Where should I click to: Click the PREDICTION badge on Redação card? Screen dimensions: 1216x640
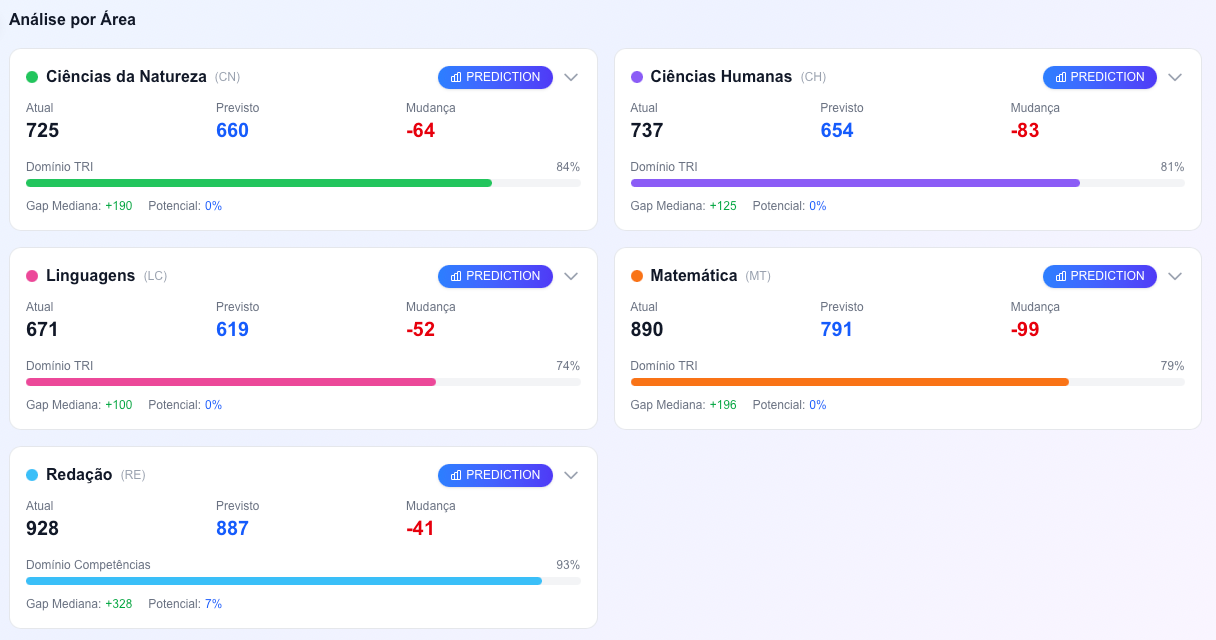pyautogui.click(x=495, y=475)
